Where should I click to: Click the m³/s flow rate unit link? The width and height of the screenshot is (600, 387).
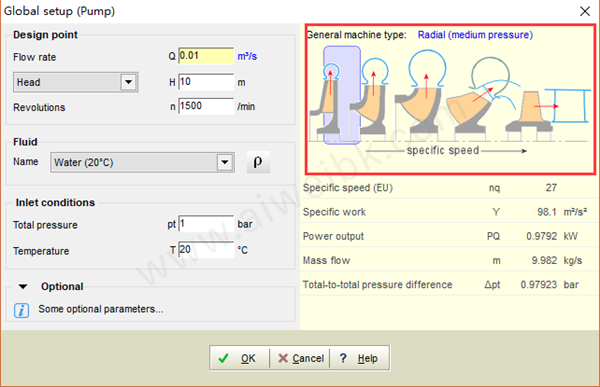pos(247,56)
